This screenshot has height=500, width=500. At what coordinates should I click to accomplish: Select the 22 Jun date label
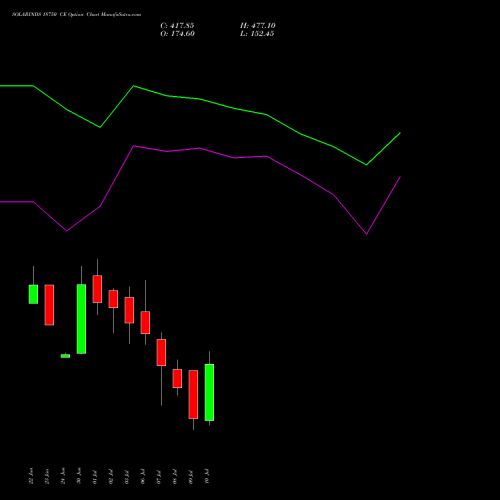pos(31,476)
